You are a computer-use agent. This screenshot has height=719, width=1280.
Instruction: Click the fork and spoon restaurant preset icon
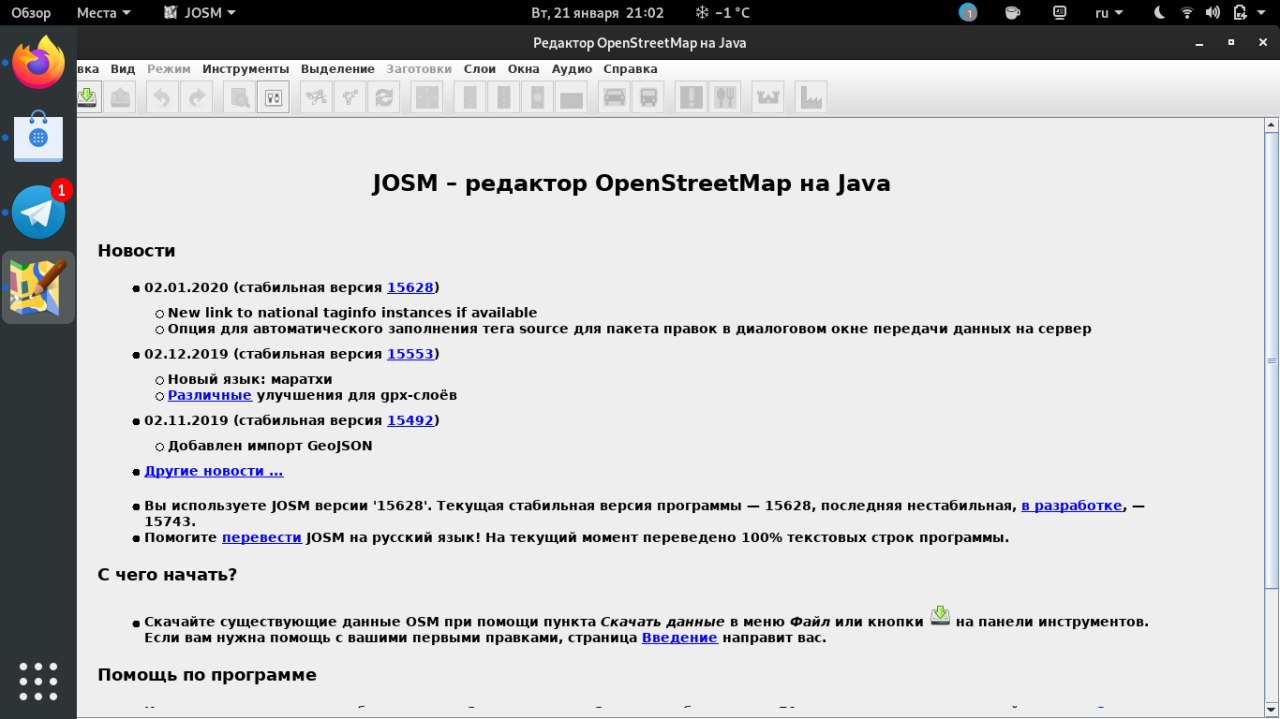724,97
